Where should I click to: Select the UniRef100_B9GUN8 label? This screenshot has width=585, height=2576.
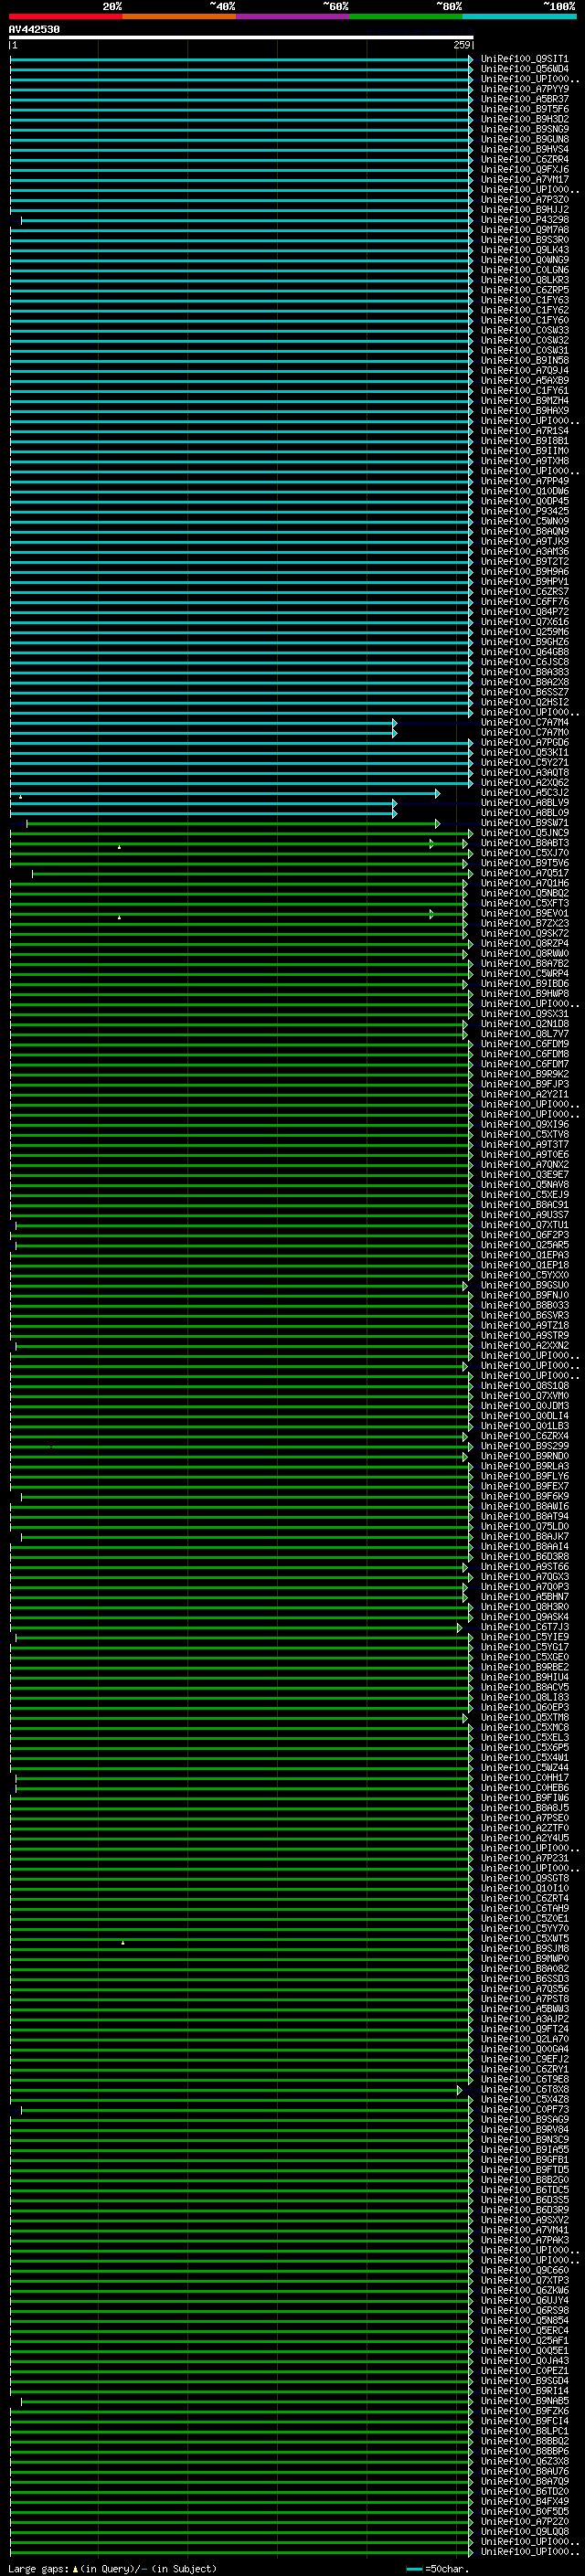pos(525,139)
